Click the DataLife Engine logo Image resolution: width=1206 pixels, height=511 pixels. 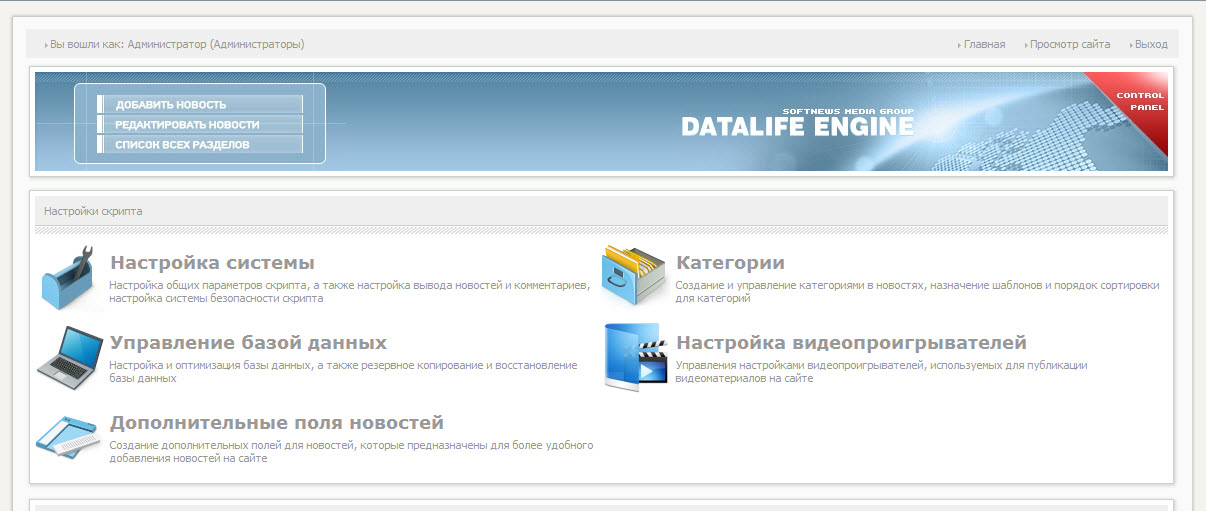point(798,122)
